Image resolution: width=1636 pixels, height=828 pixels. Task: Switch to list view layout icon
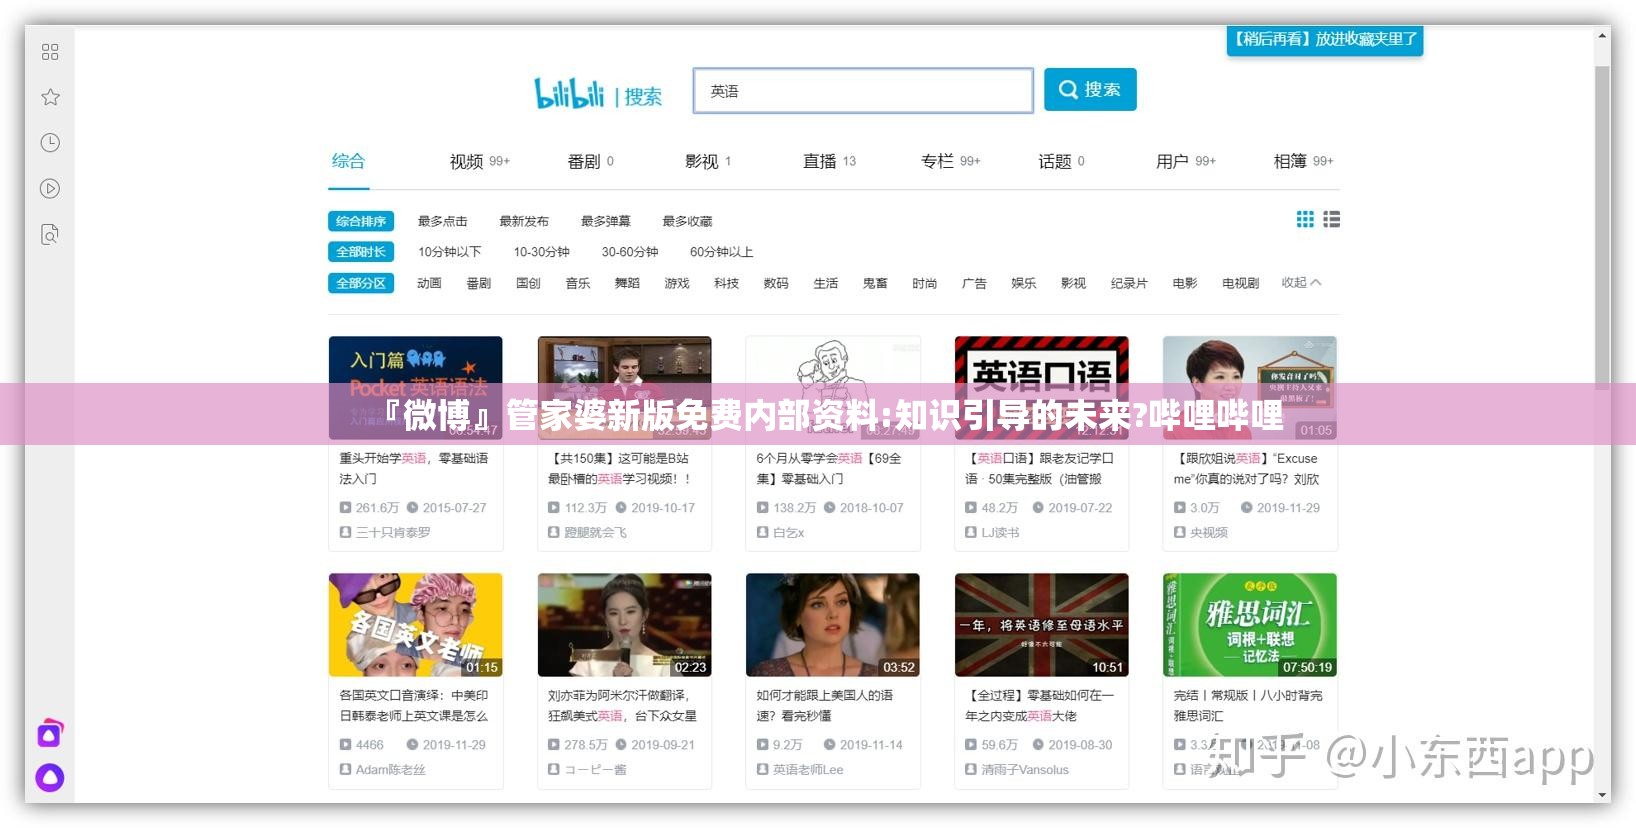pyautogui.click(x=1331, y=219)
